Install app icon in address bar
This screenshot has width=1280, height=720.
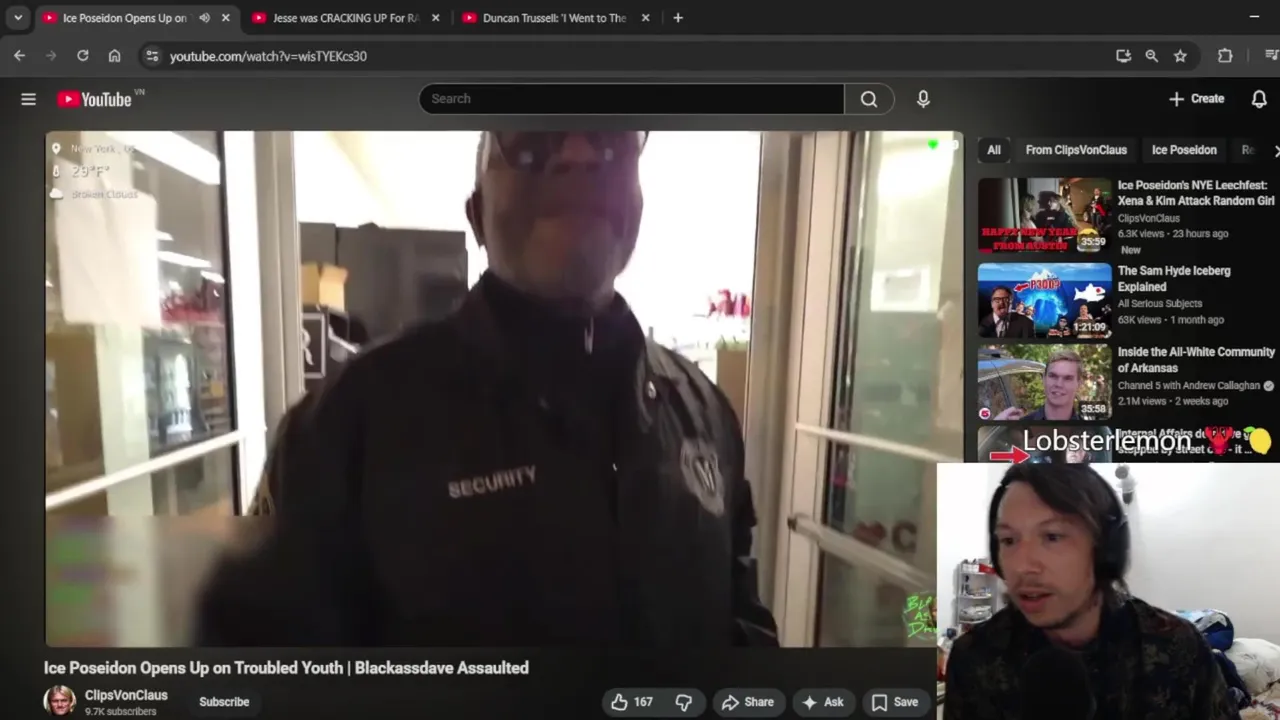pyautogui.click(x=1123, y=56)
